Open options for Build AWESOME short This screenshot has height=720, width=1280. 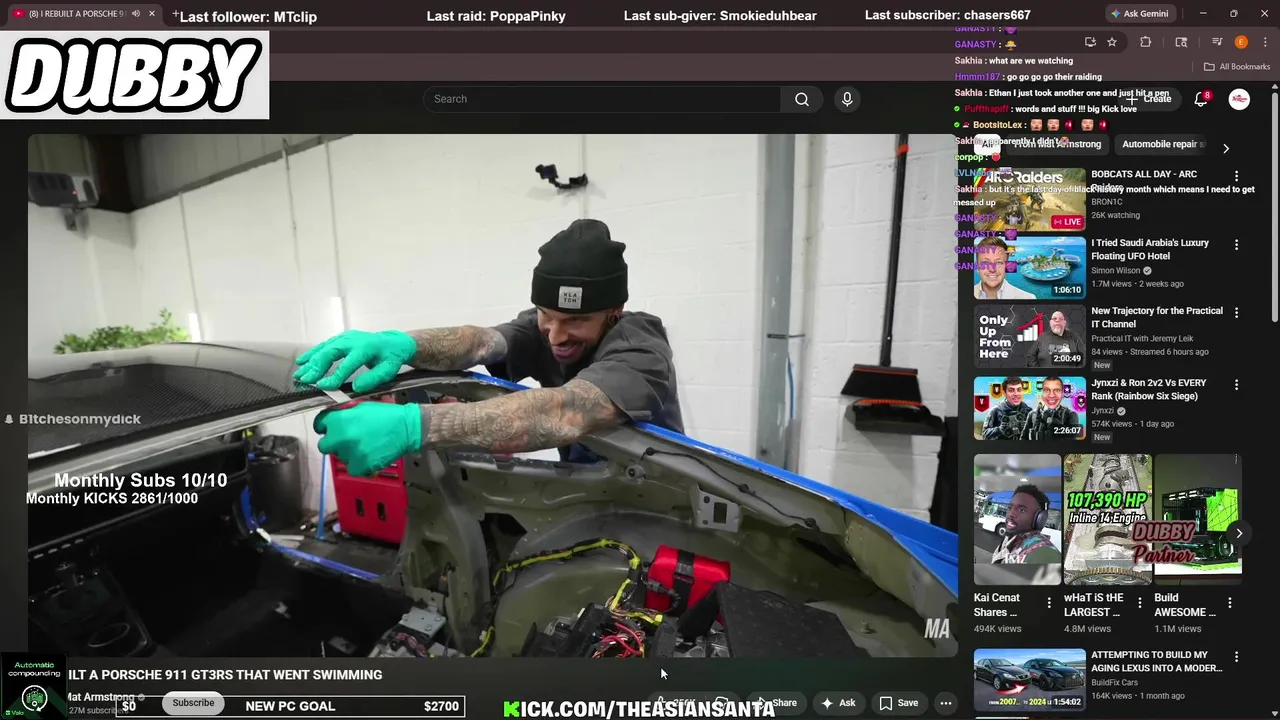point(1230,603)
